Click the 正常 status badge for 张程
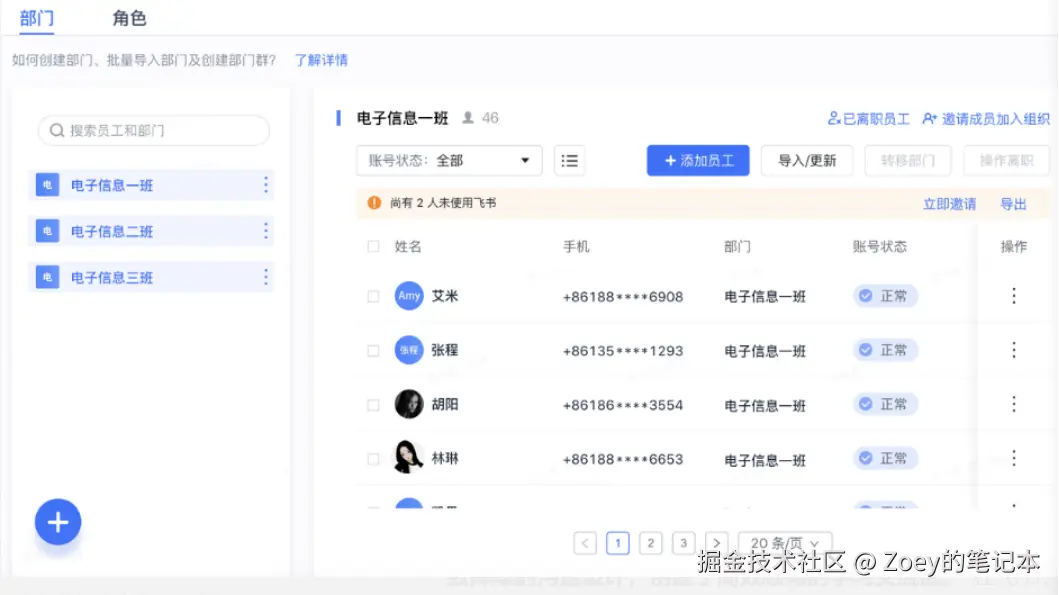The width and height of the screenshot is (1059, 595). (885, 350)
